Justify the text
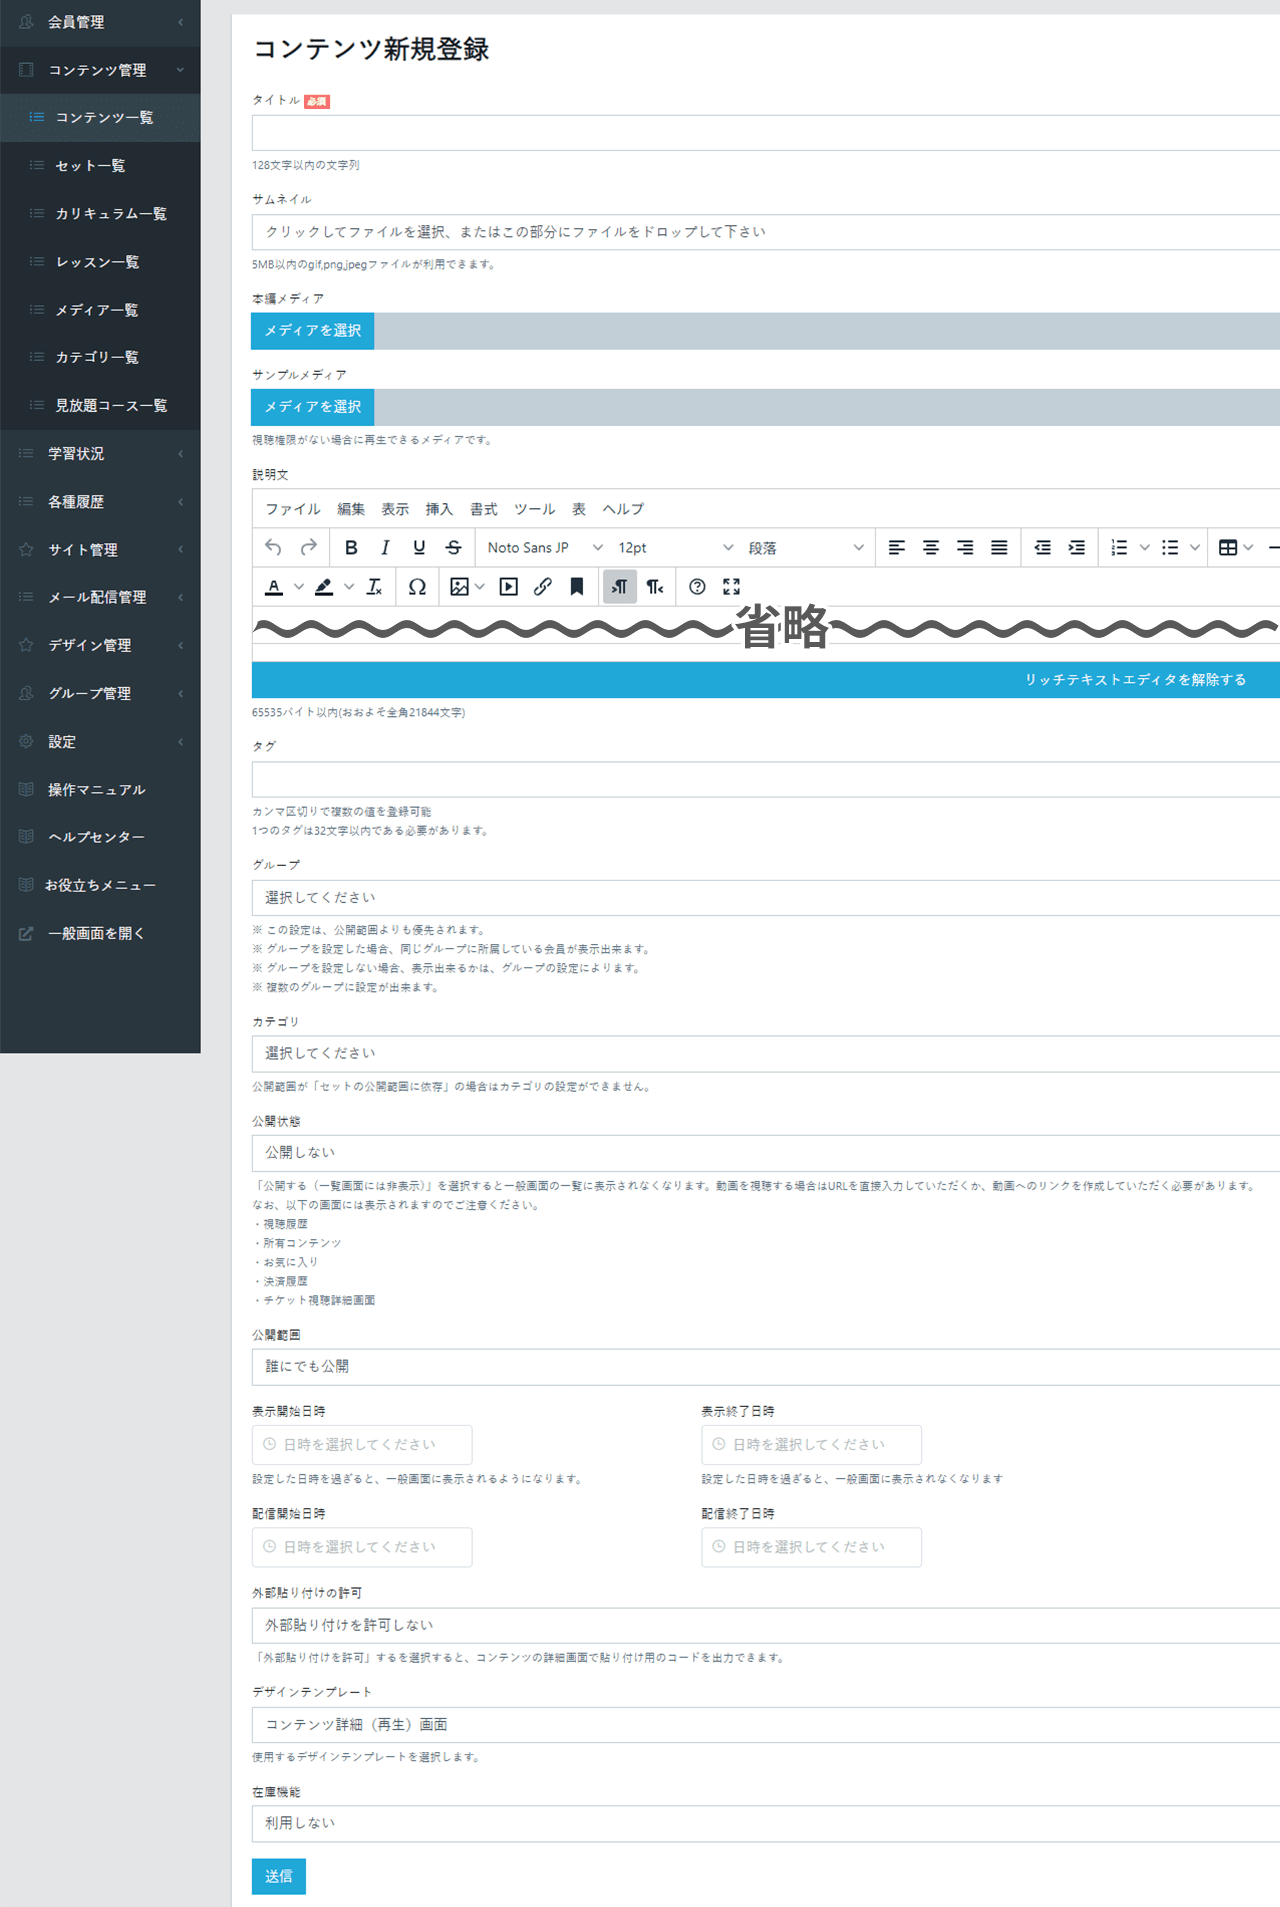Image resolution: width=1280 pixels, height=1907 pixels. 999,547
